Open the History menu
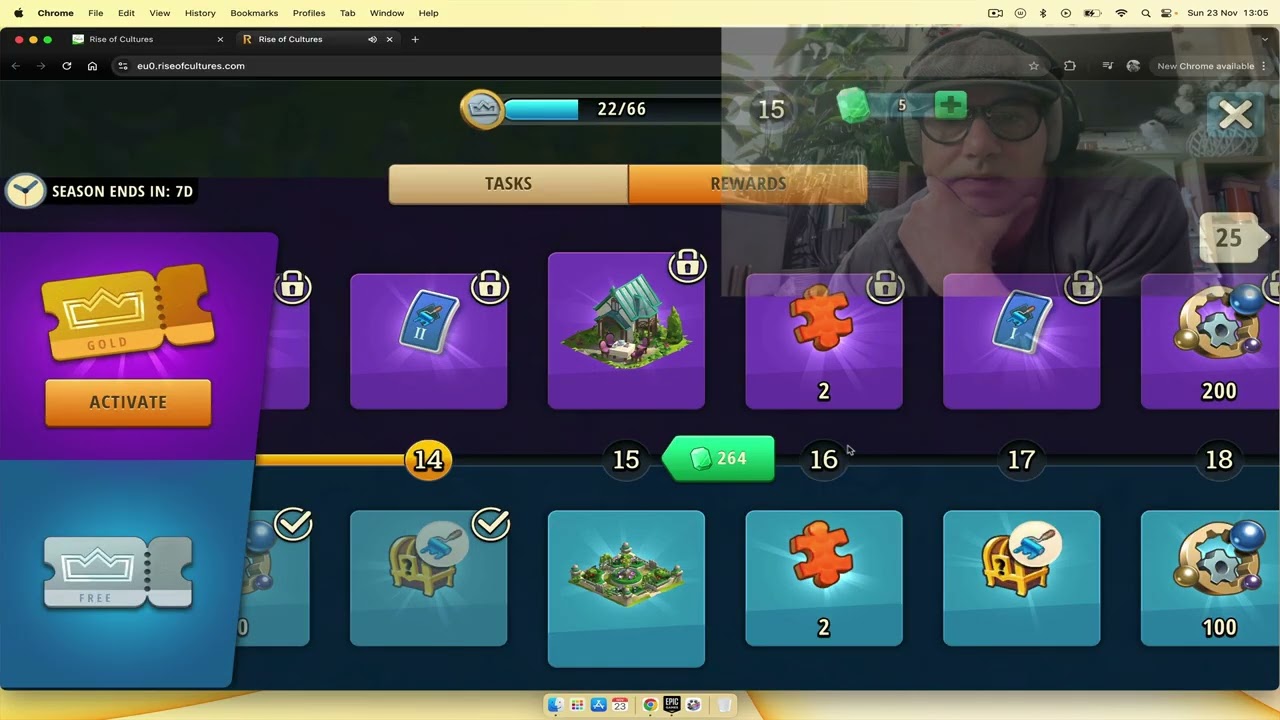Viewport: 1280px width, 720px height. pos(200,13)
